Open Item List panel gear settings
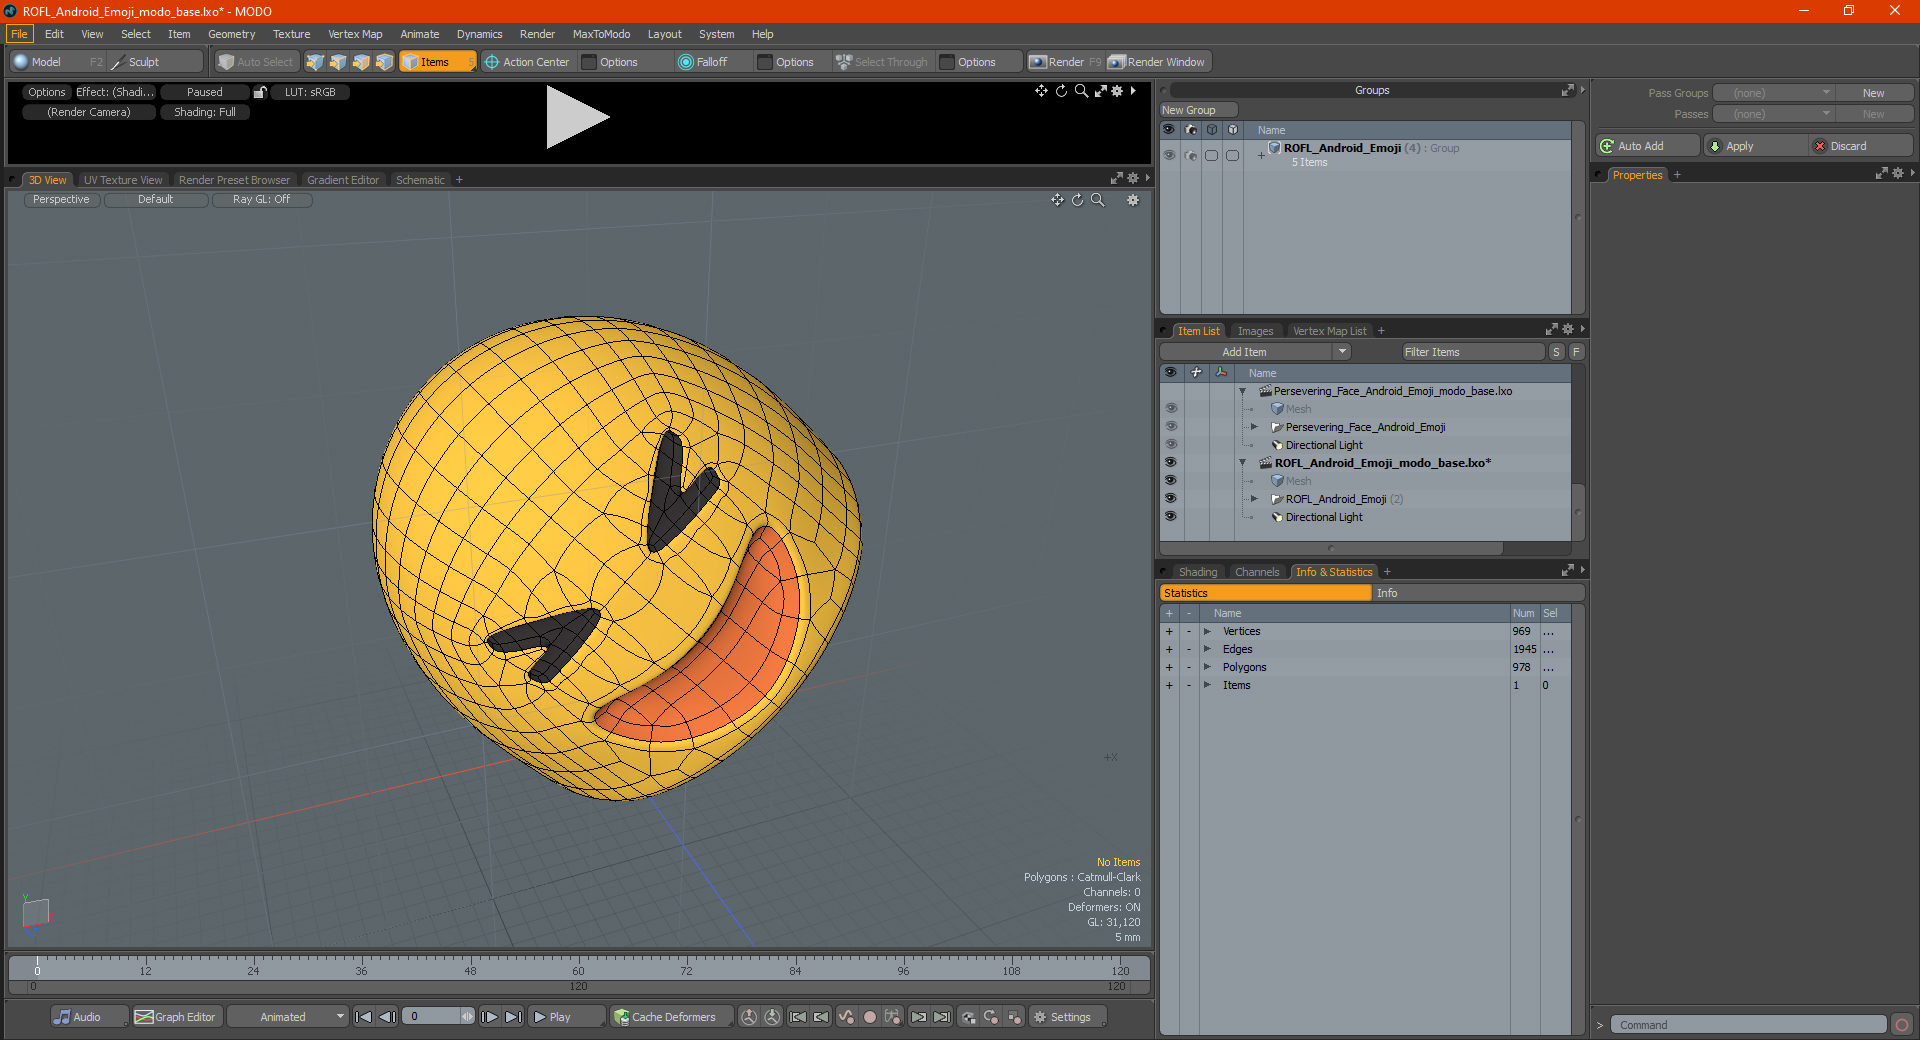This screenshot has height=1040, width=1920. click(1567, 330)
